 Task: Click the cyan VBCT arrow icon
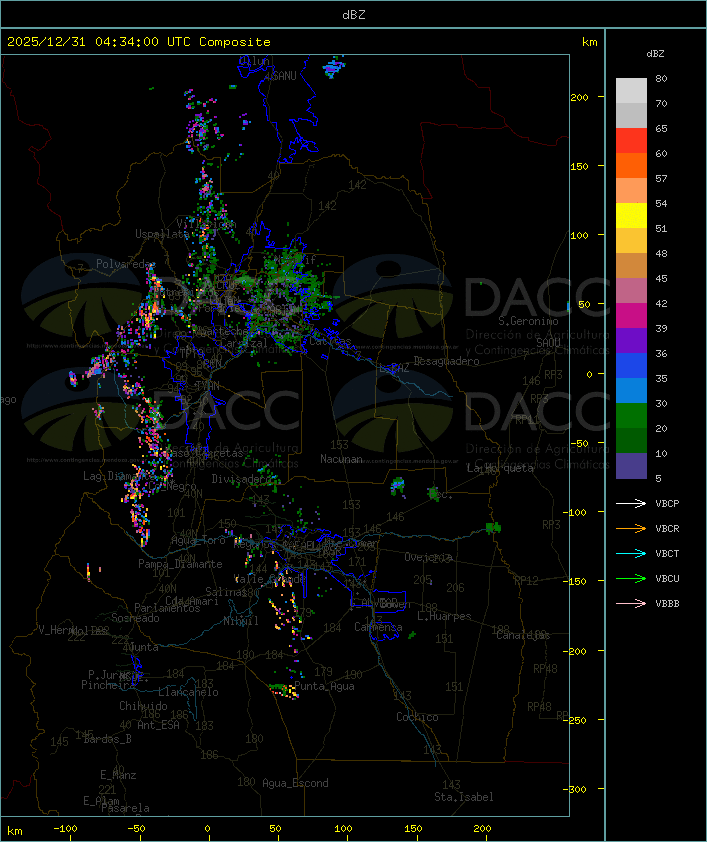(631, 553)
